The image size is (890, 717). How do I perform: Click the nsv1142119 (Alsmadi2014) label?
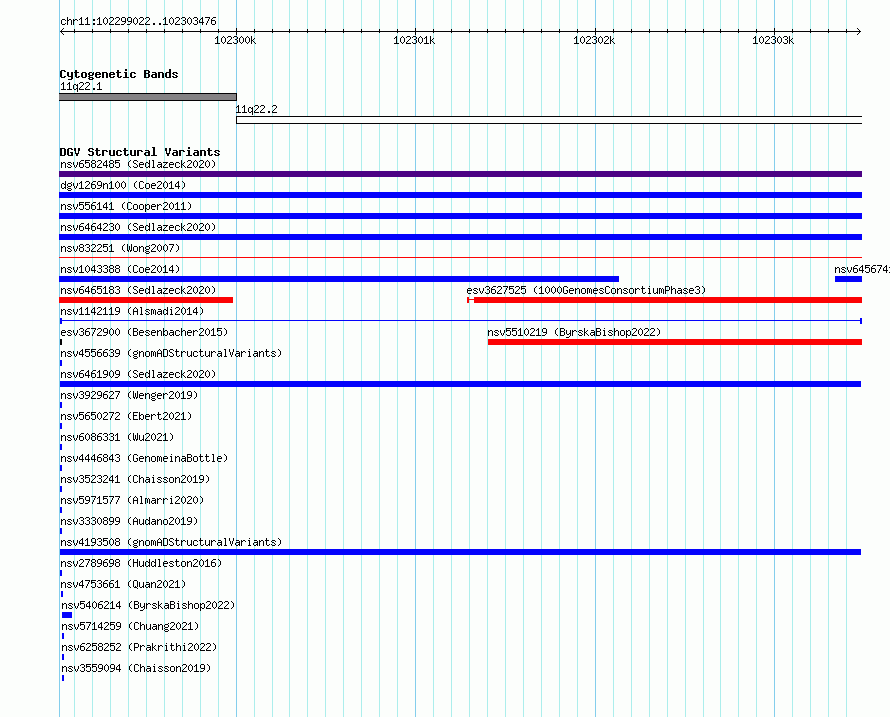tap(132, 311)
